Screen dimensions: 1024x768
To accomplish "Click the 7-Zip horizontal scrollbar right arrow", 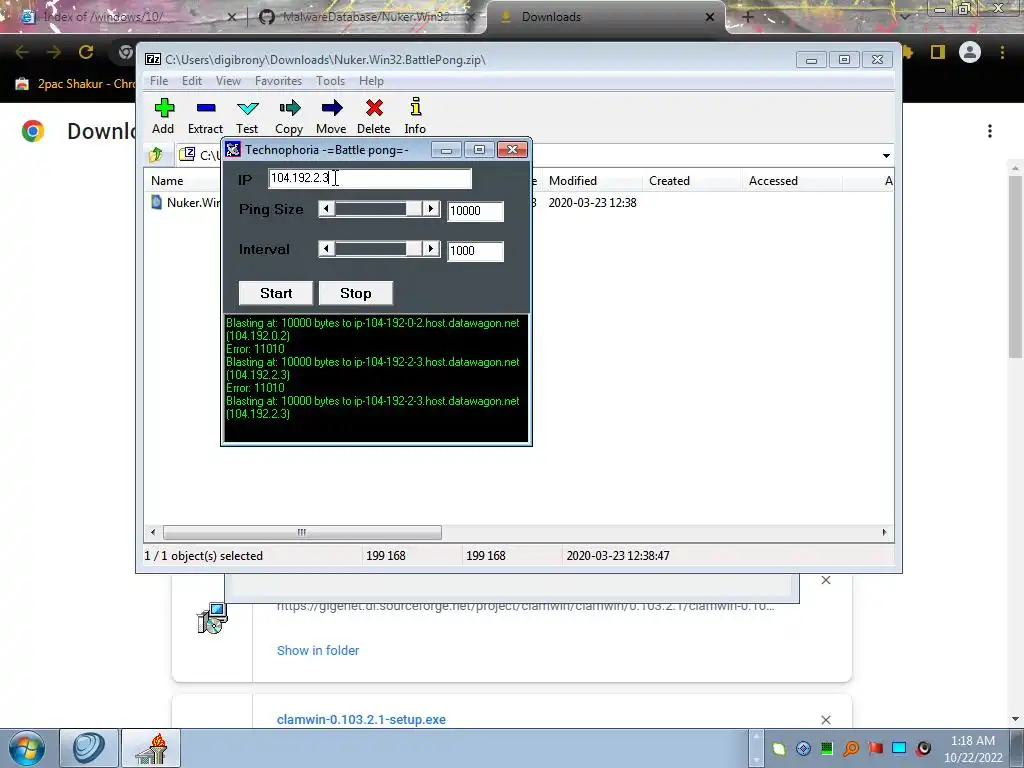I will [x=884, y=532].
